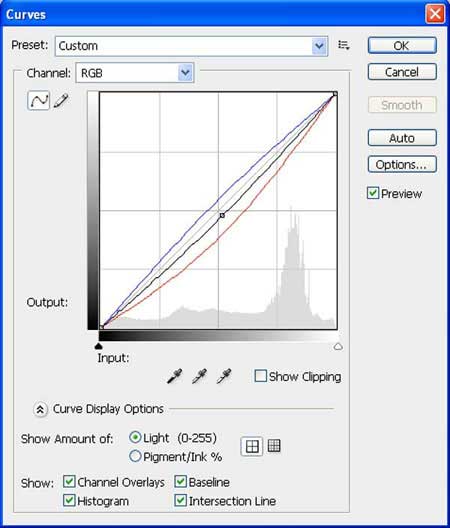450x528 pixels.
Task: Toggle the Preview checkbox
Action: click(373, 193)
